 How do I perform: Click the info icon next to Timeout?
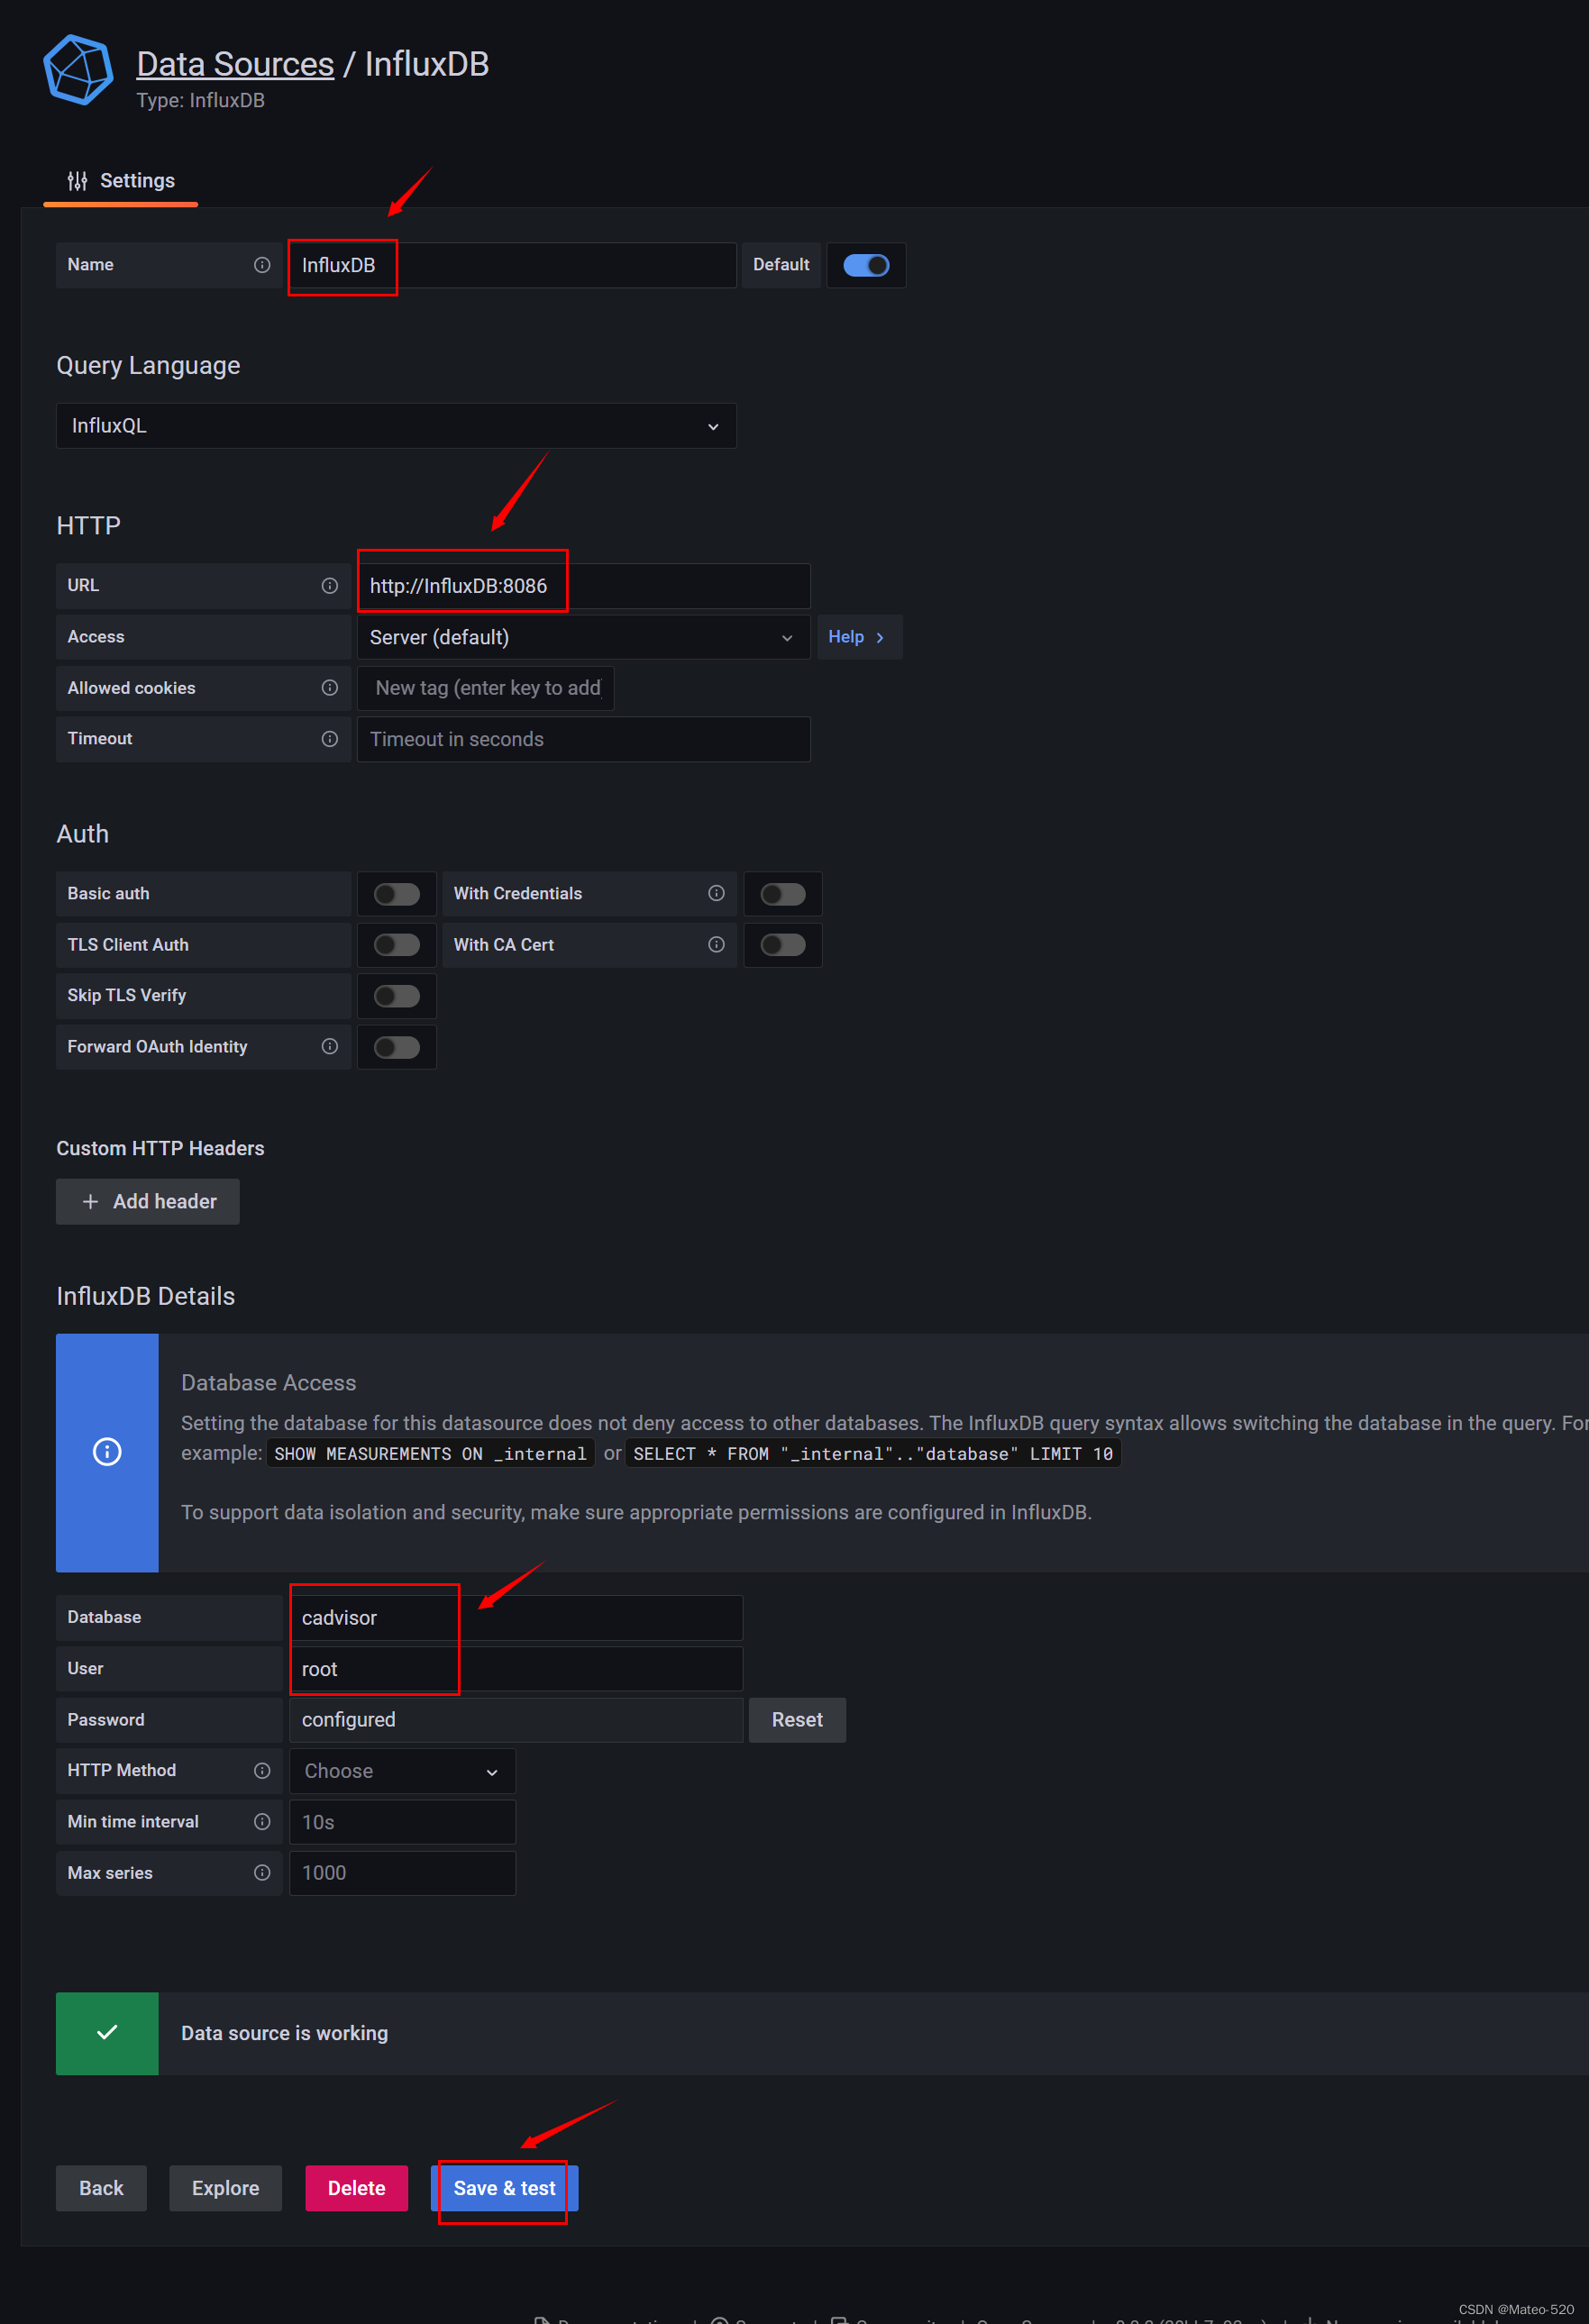[x=330, y=738]
